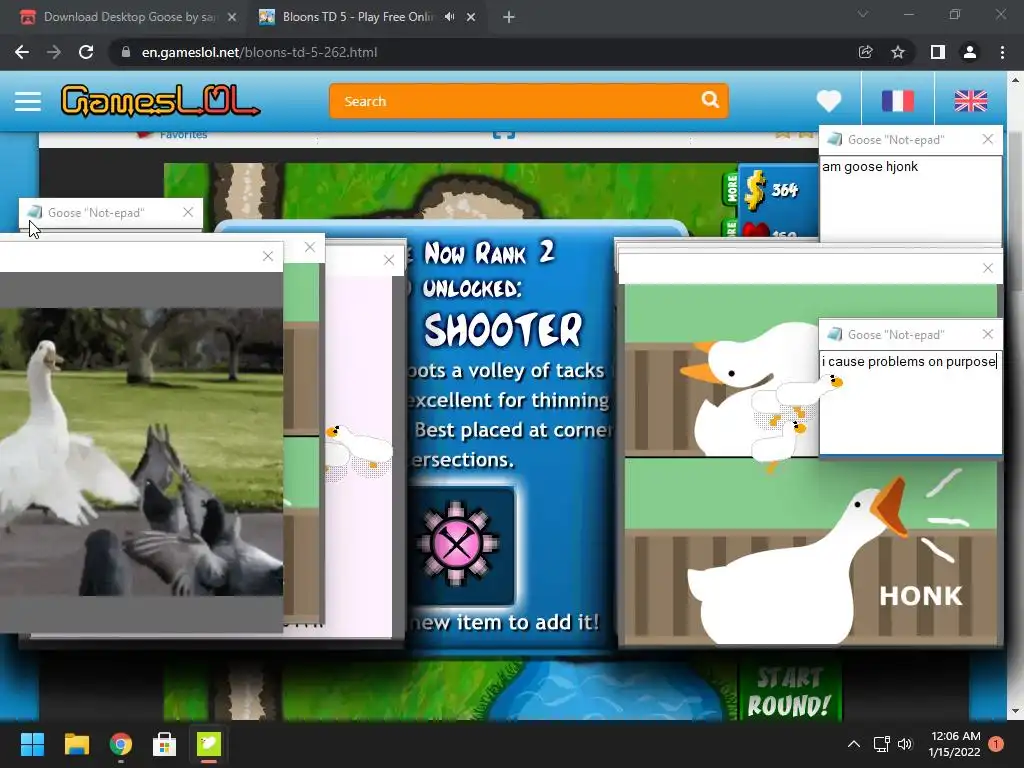Viewport: 1024px width, 768px height.
Task: Click the page scrollbar down arrow
Action: (x=1016, y=711)
